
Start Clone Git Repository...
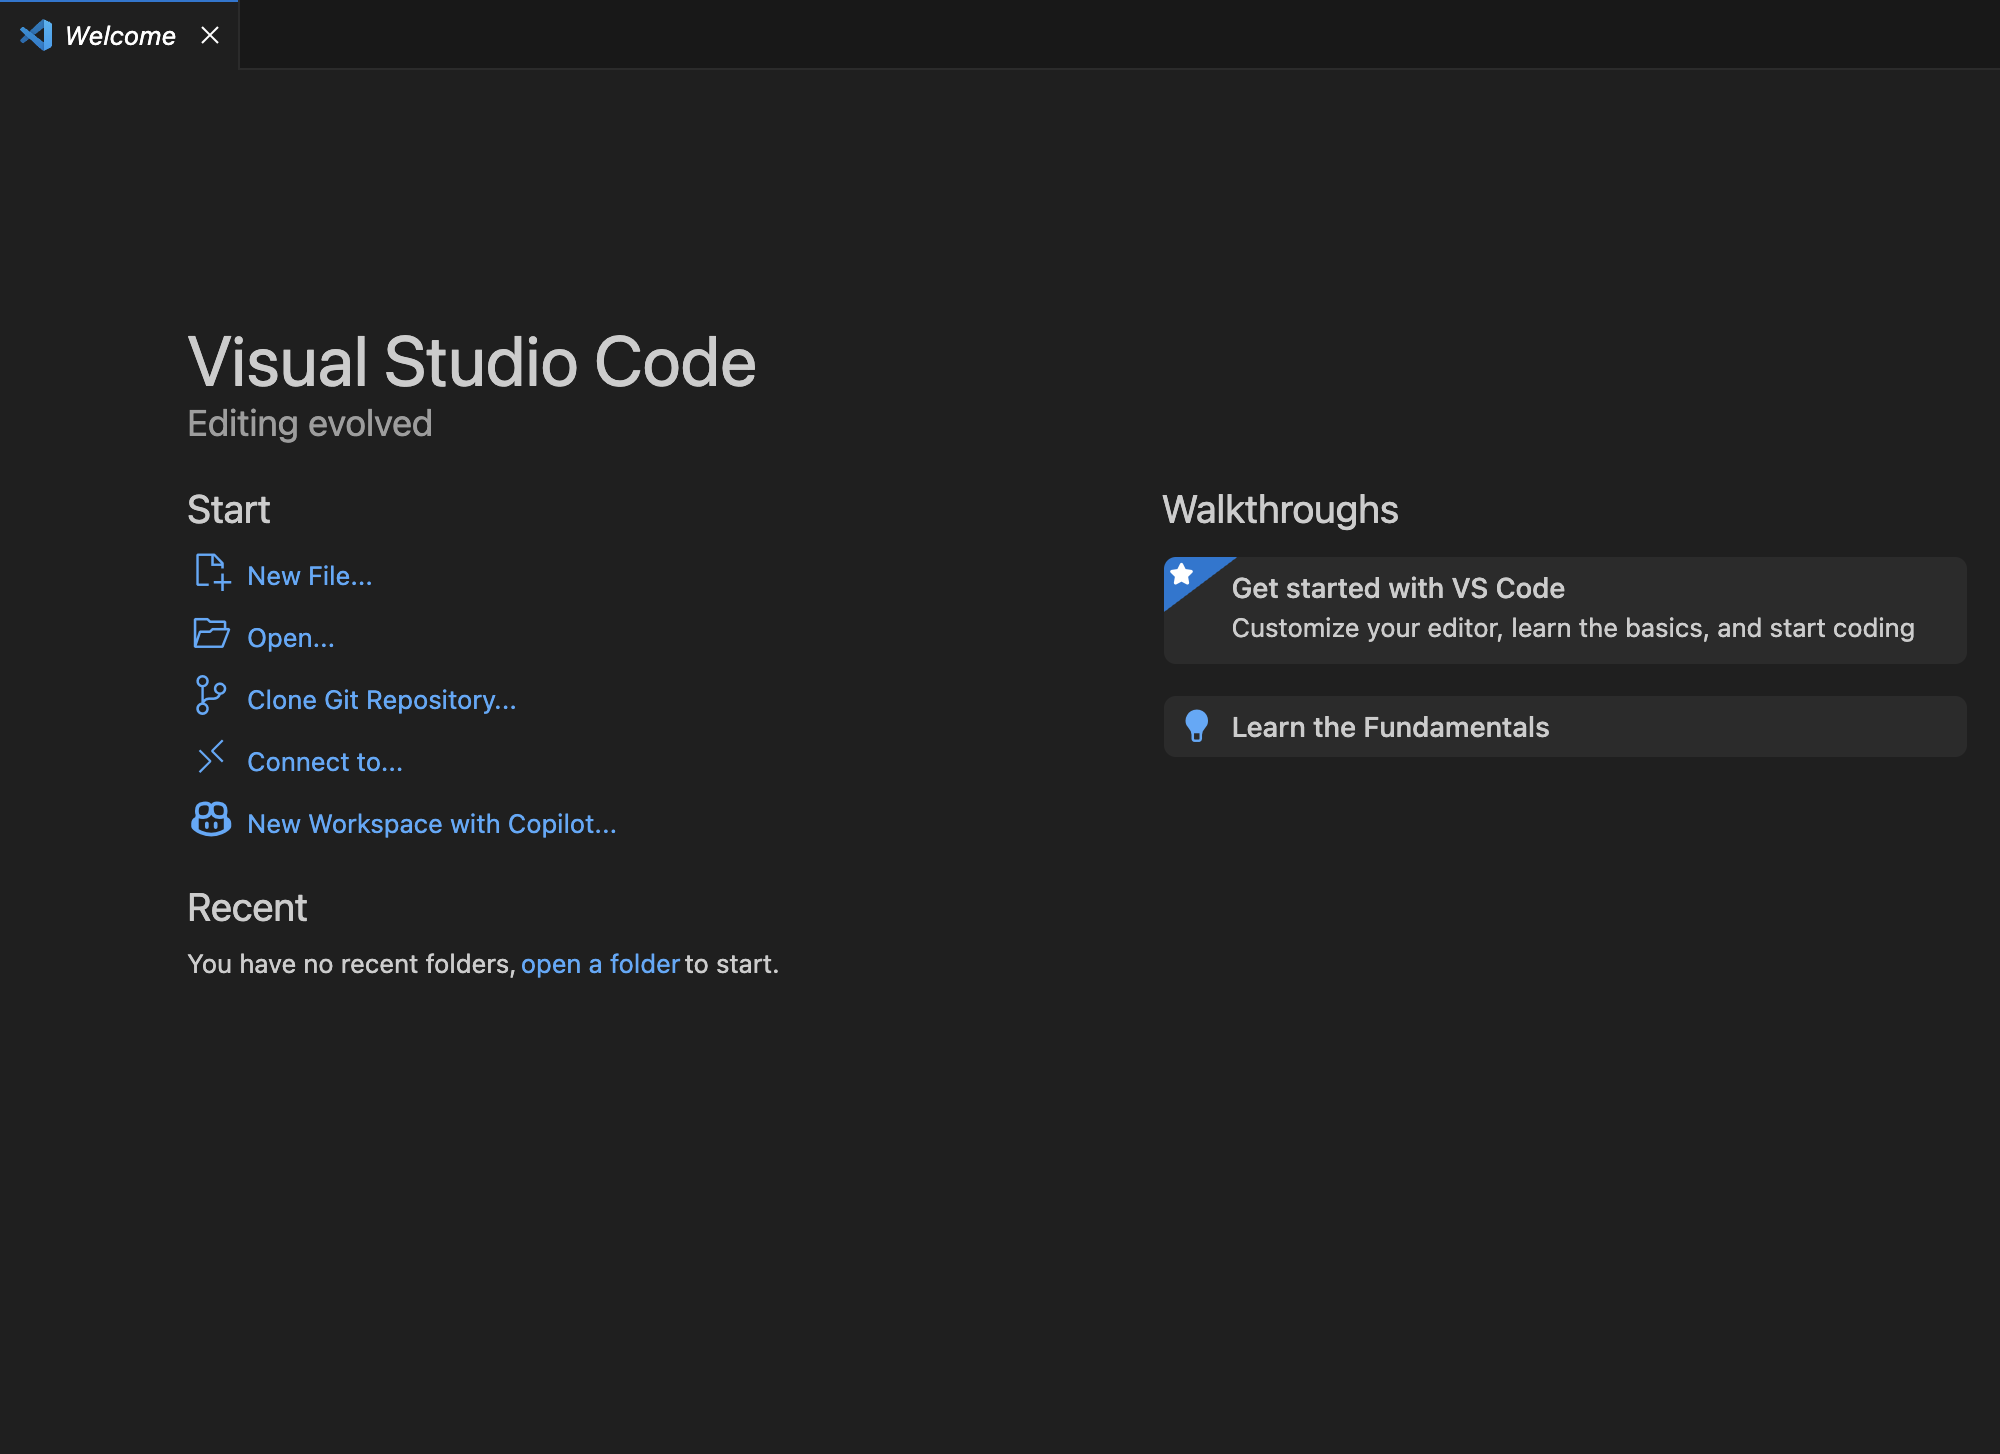382,700
